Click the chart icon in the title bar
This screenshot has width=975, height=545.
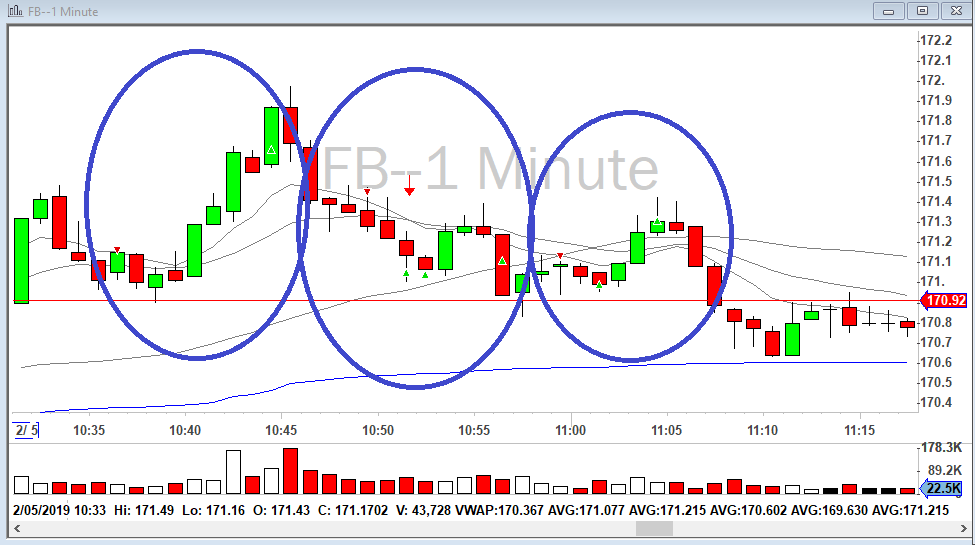(13, 11)
